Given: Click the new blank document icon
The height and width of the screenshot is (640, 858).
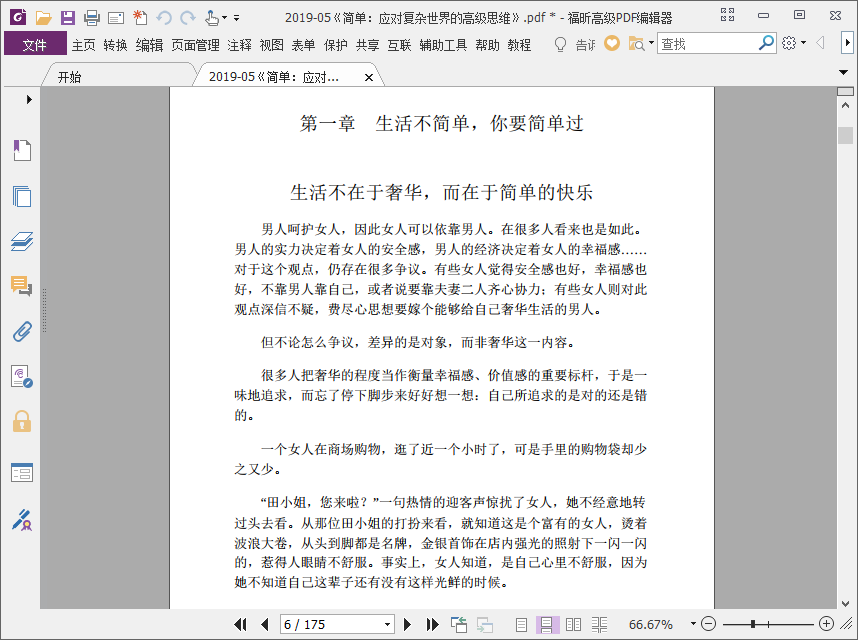Looking at the screenshot, I should click(140, 18).
